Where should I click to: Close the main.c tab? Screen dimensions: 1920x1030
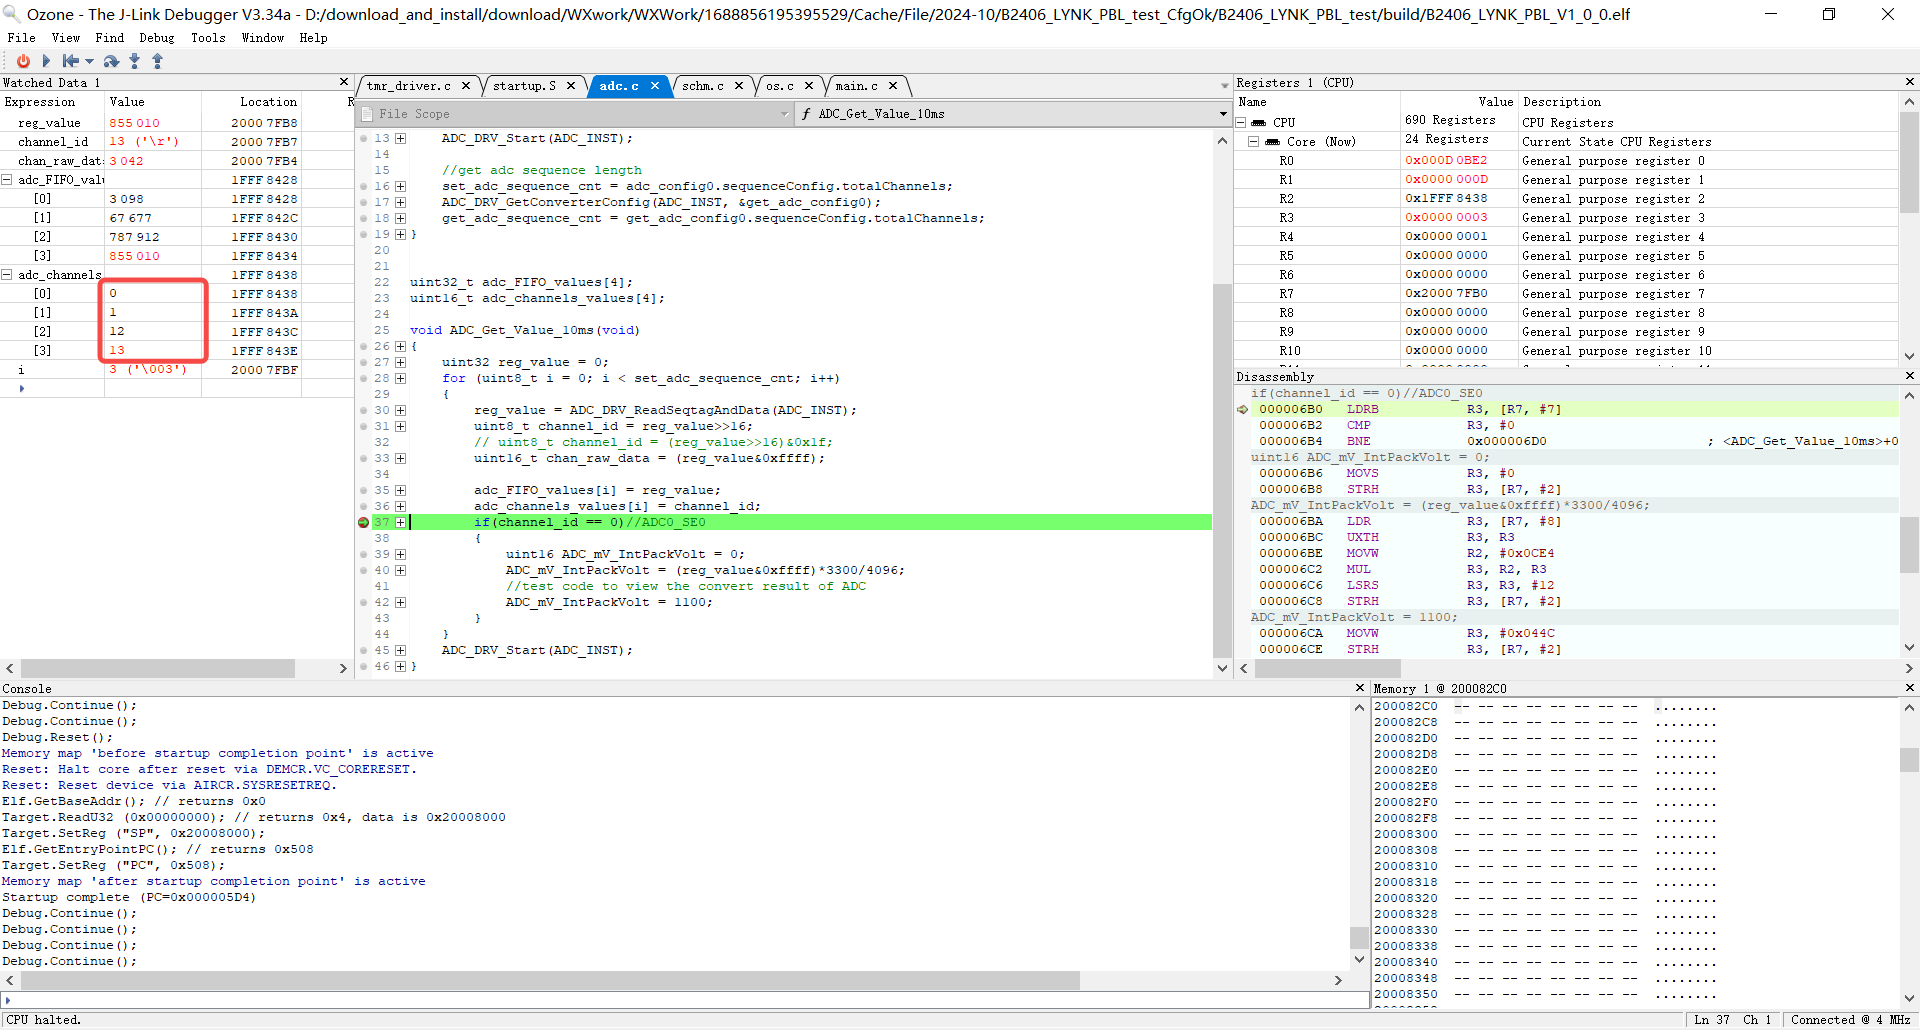pyautogui.click(x=893, y=86)
